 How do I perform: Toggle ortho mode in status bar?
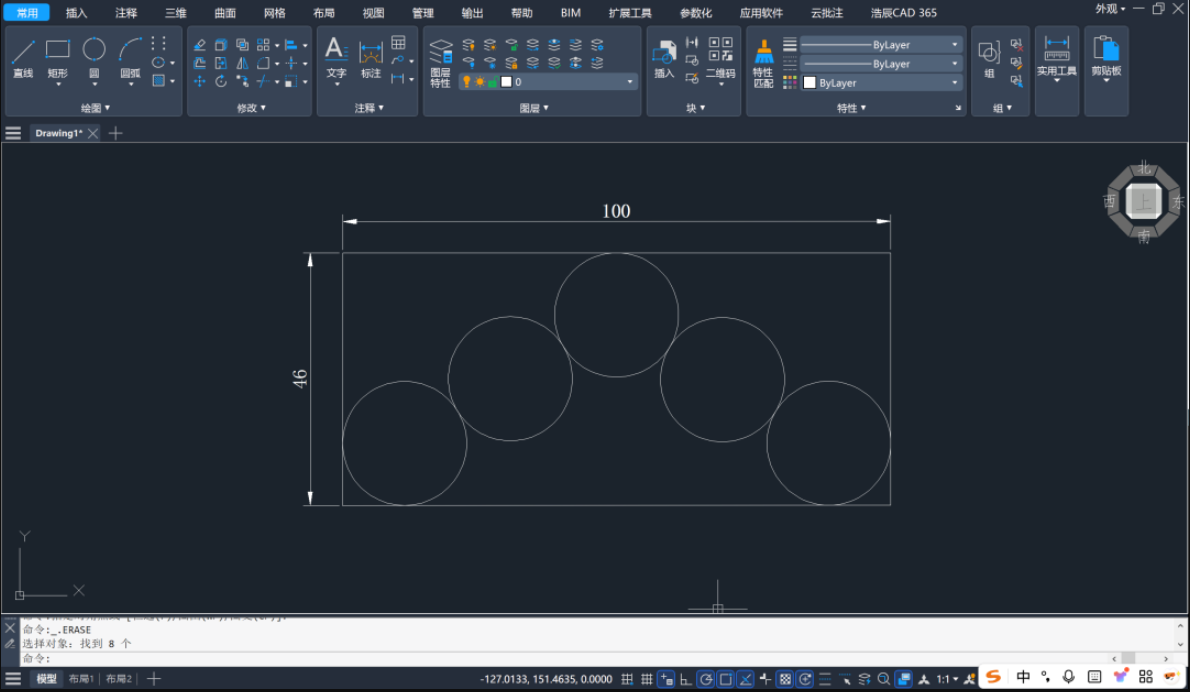[686, 679]
